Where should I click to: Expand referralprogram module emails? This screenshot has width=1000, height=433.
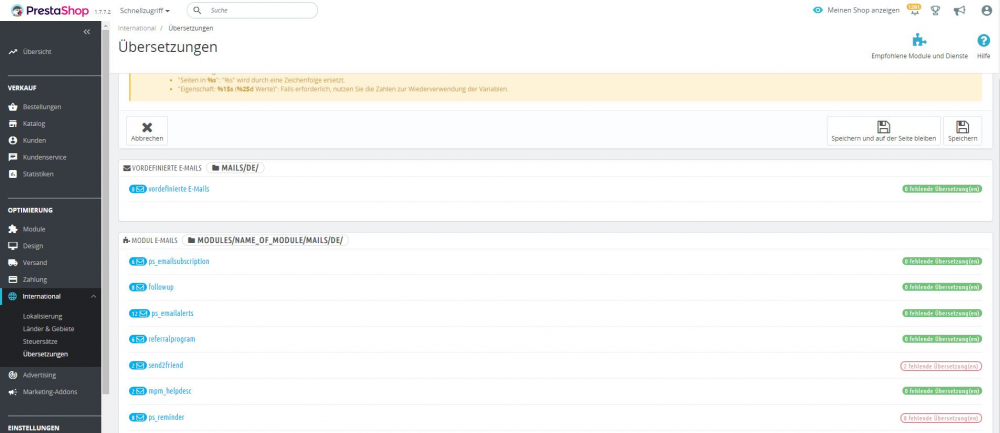tap(172, 339)
